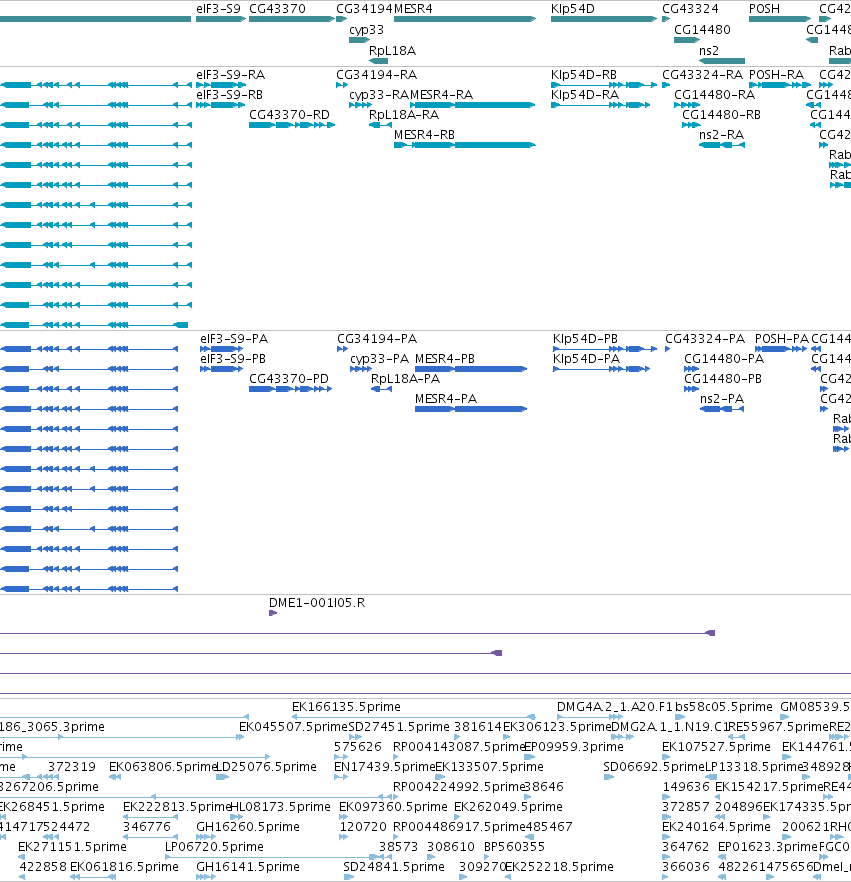Click the DME1-001I05.R feature label
851x882 pixels.
(x=317, y=603)
